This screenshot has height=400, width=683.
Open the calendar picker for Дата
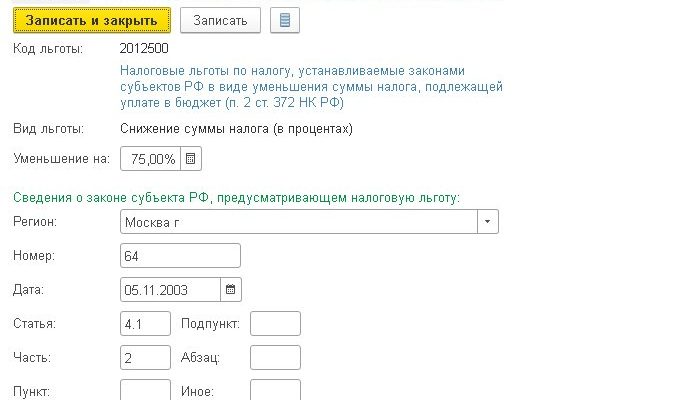(230, 290)
